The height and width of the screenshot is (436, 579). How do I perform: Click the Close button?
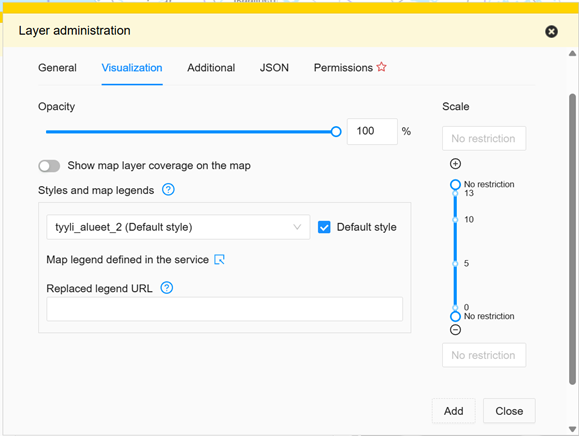[509, 411]
